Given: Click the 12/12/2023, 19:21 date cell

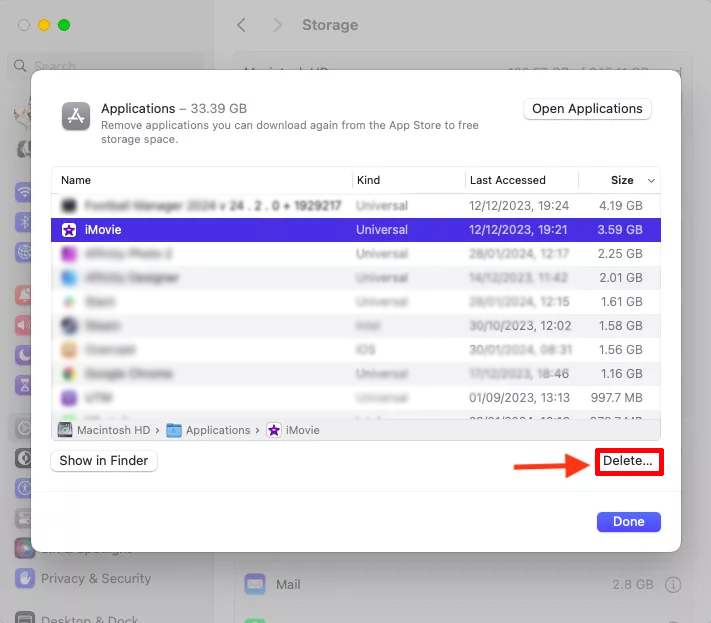Looking at the screenshot, I should pos(518,230).
